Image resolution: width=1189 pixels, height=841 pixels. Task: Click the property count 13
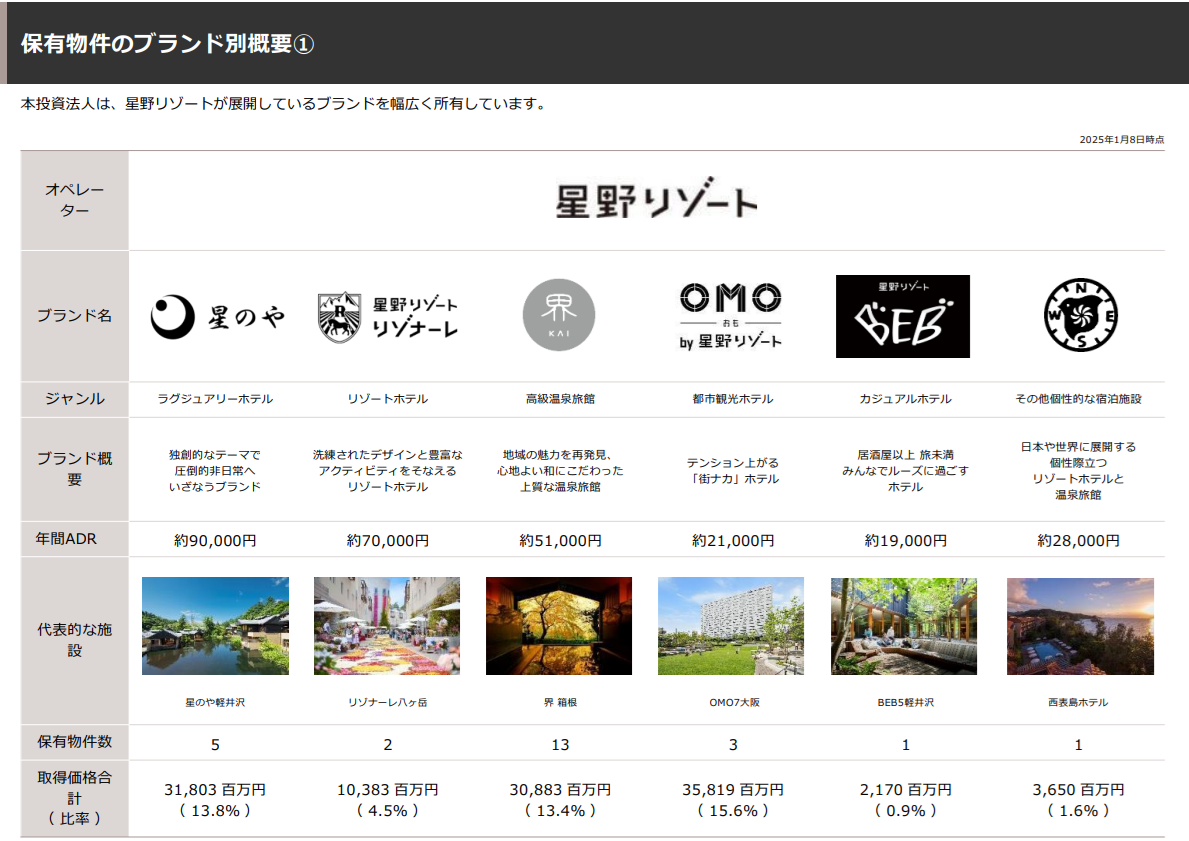(x=560, y=745)
